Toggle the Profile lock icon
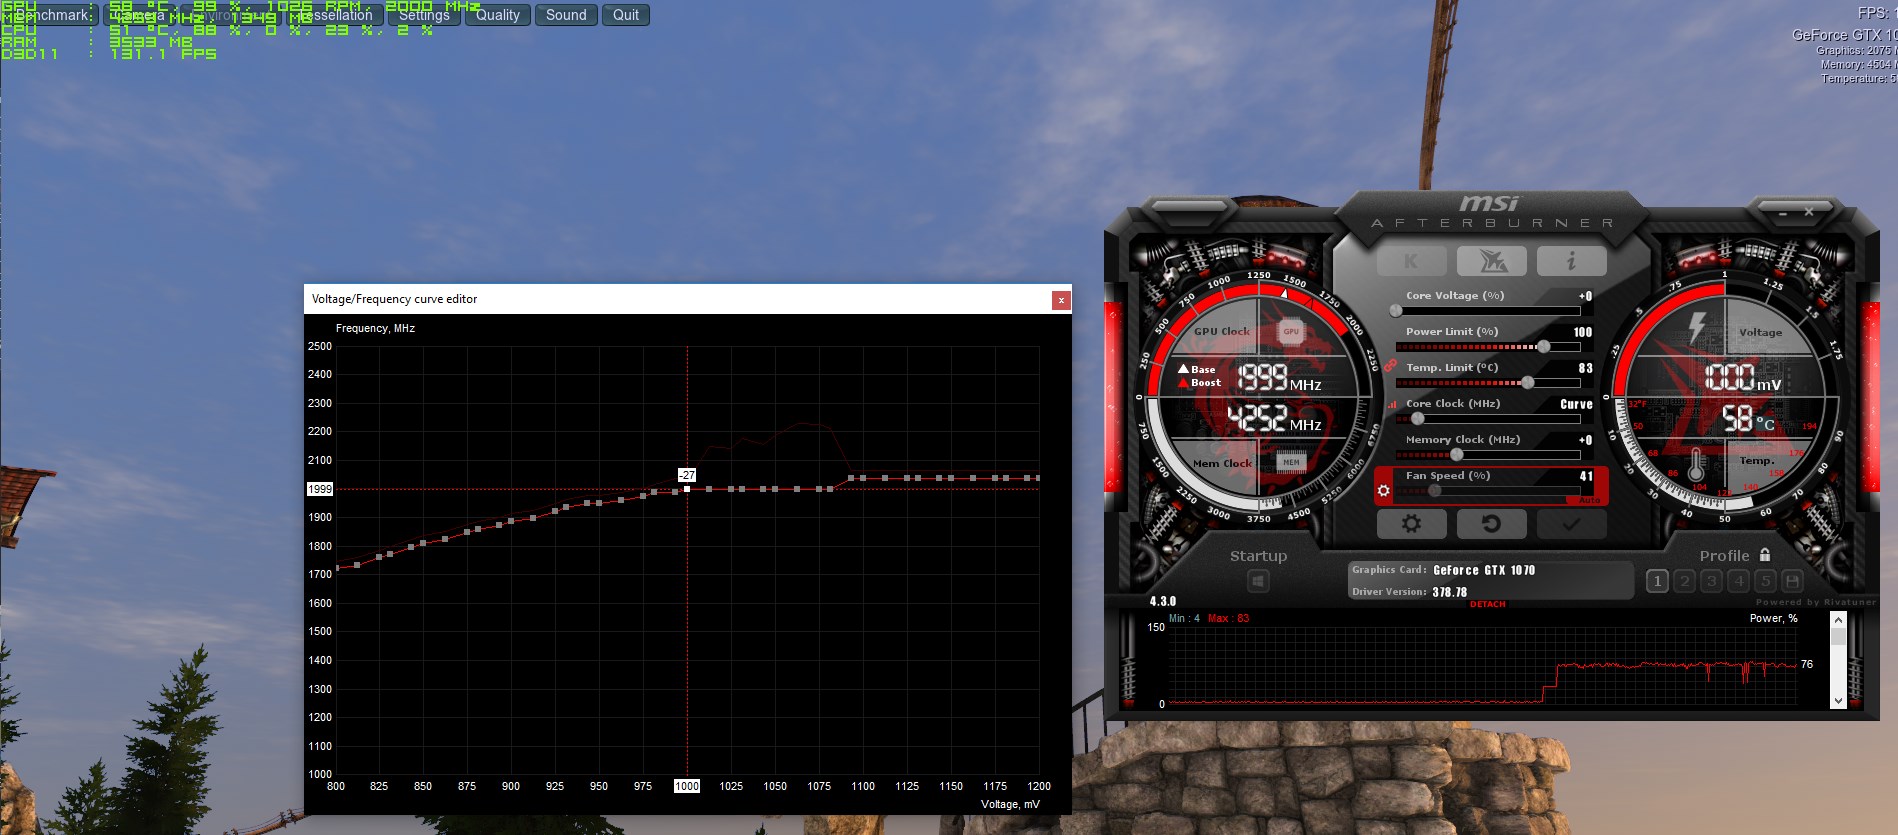 [1765, 554]
